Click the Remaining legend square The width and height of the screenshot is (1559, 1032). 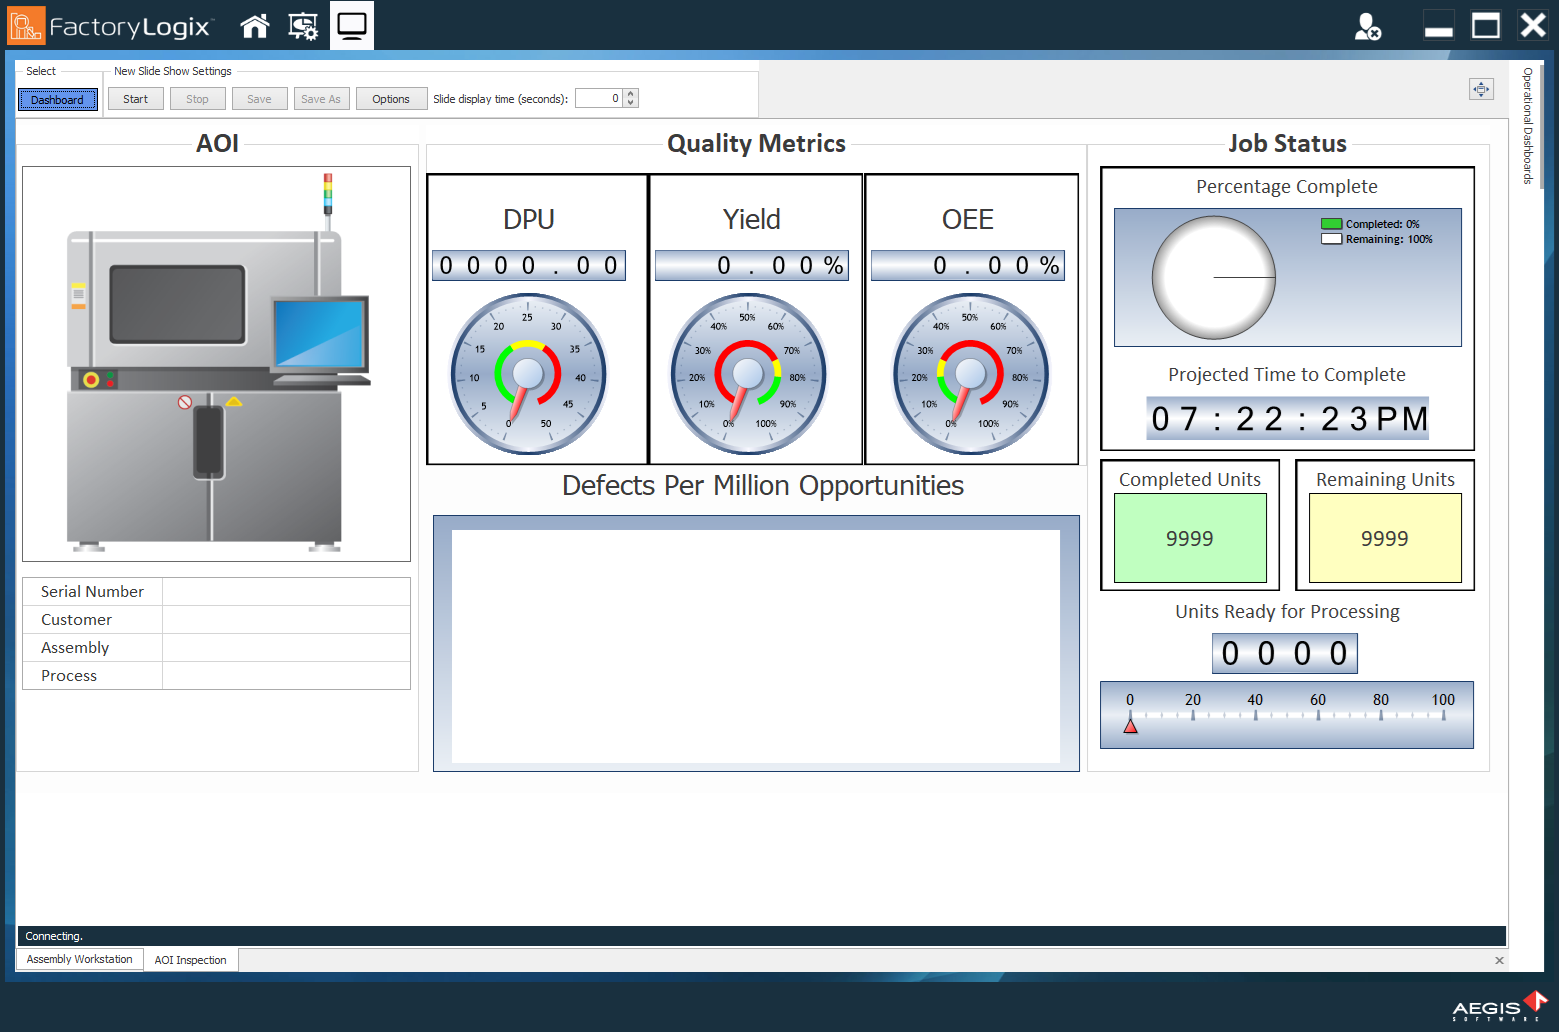point(1331,239)
